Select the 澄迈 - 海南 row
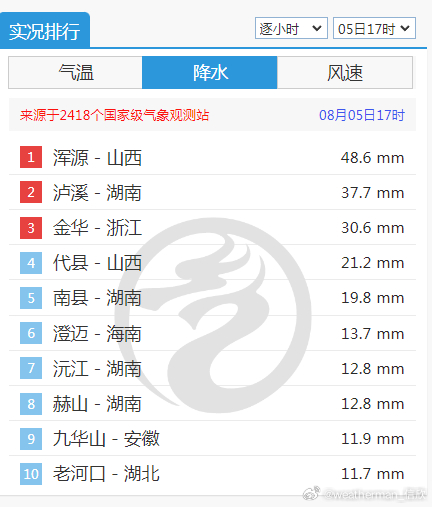432x507 pixels. tap(212, 333)
